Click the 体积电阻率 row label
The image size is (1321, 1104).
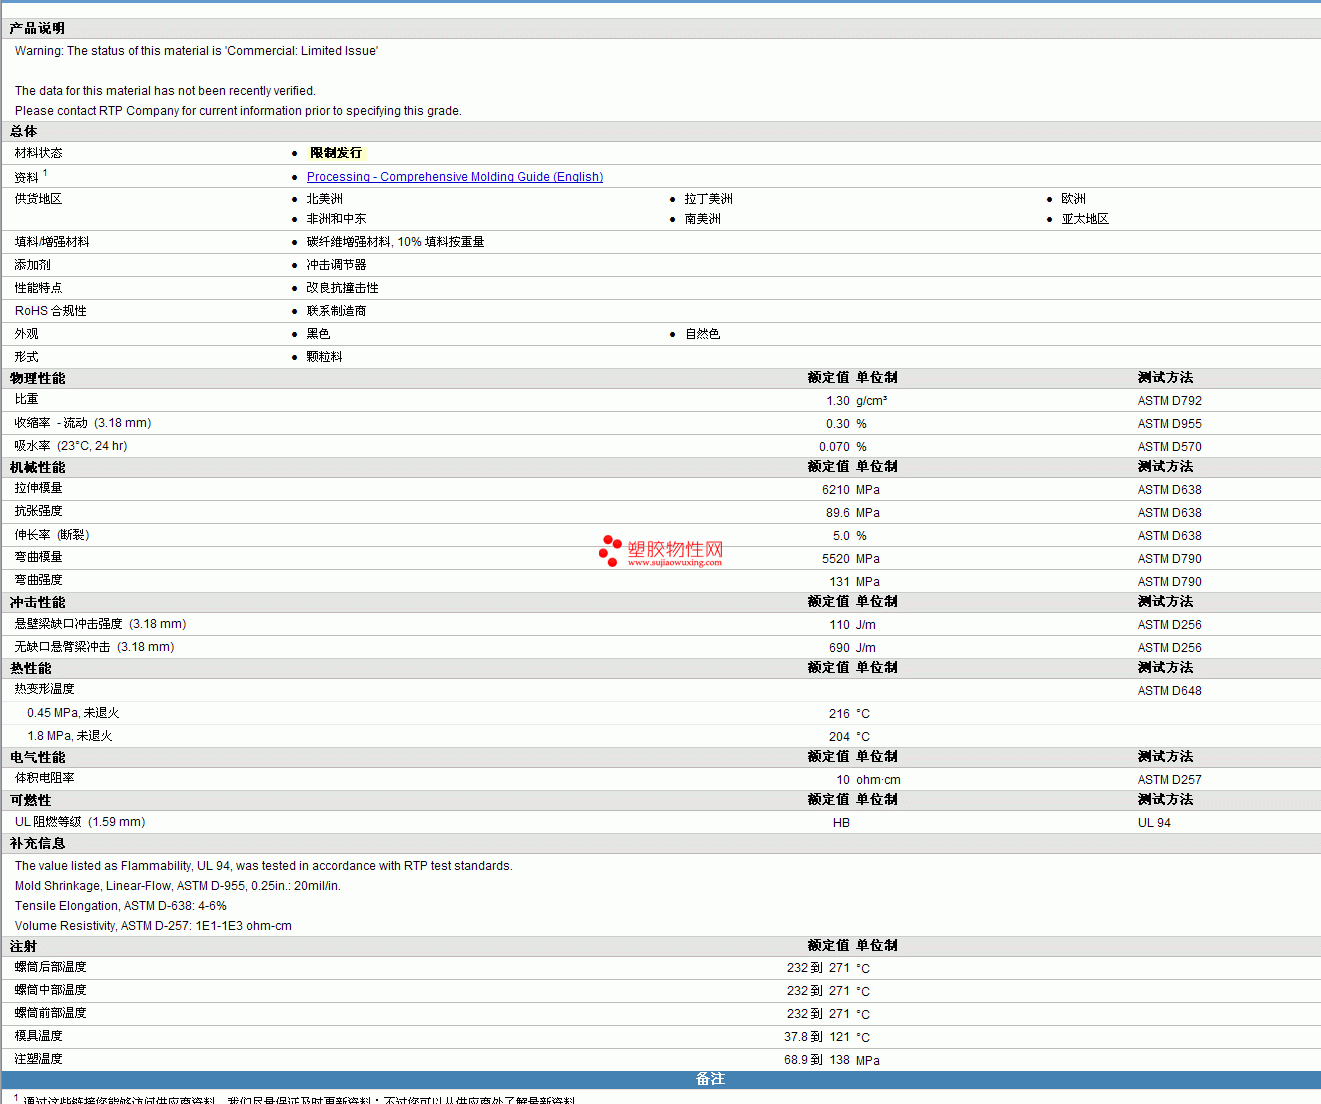44,778
